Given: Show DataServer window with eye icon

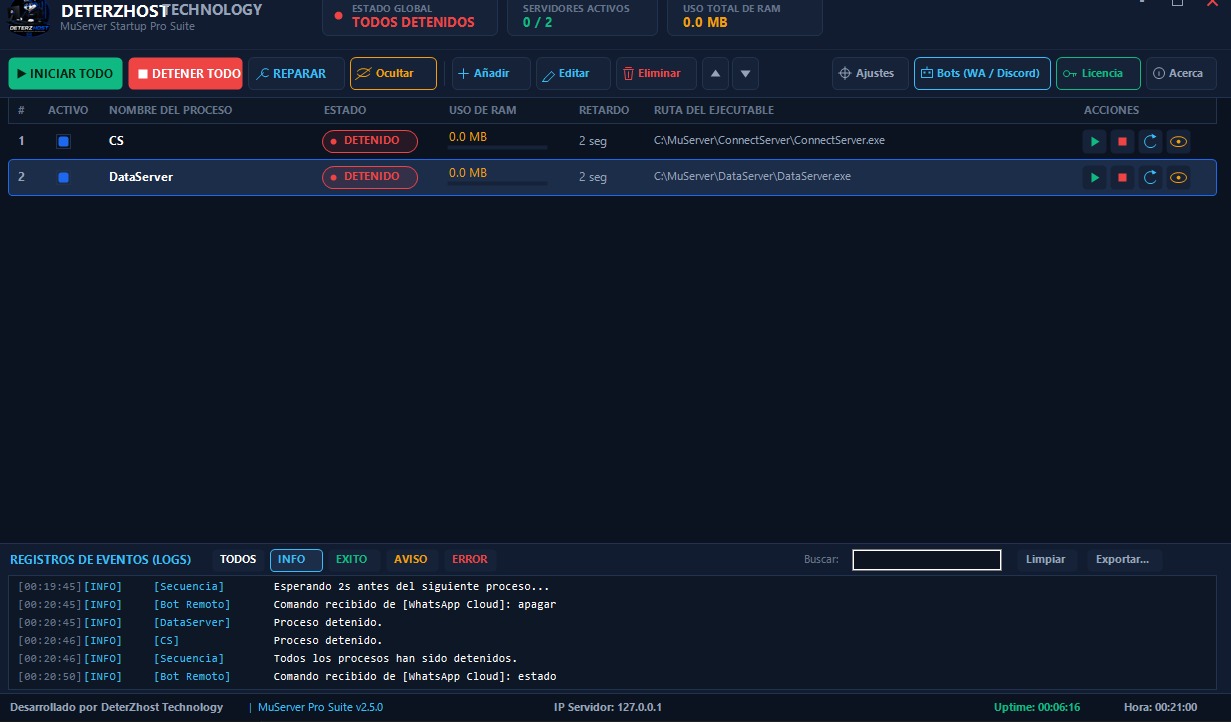Looking at the screenshot, I should pyautogui.click(x=1179, y=177).
